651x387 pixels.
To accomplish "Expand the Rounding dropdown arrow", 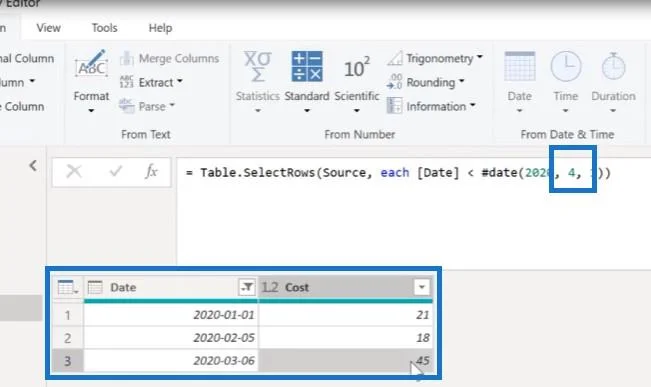I will click(461, 81).
